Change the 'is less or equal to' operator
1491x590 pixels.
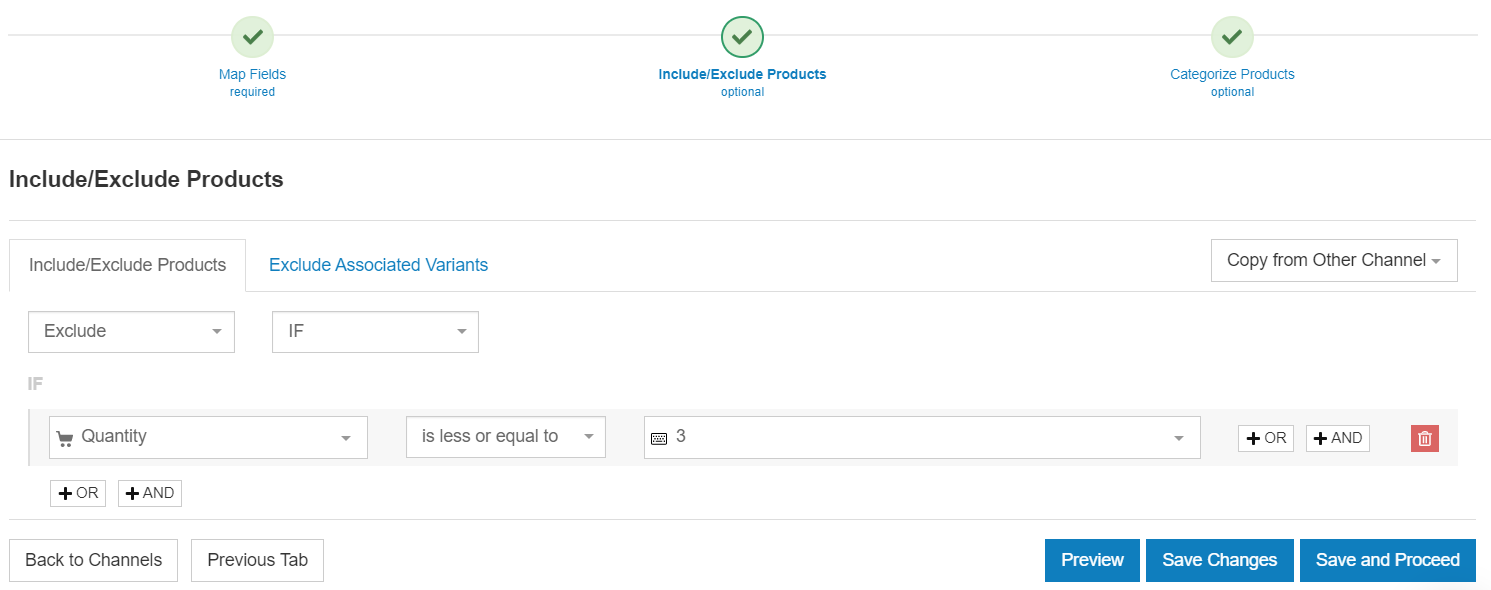coord(505,437)
